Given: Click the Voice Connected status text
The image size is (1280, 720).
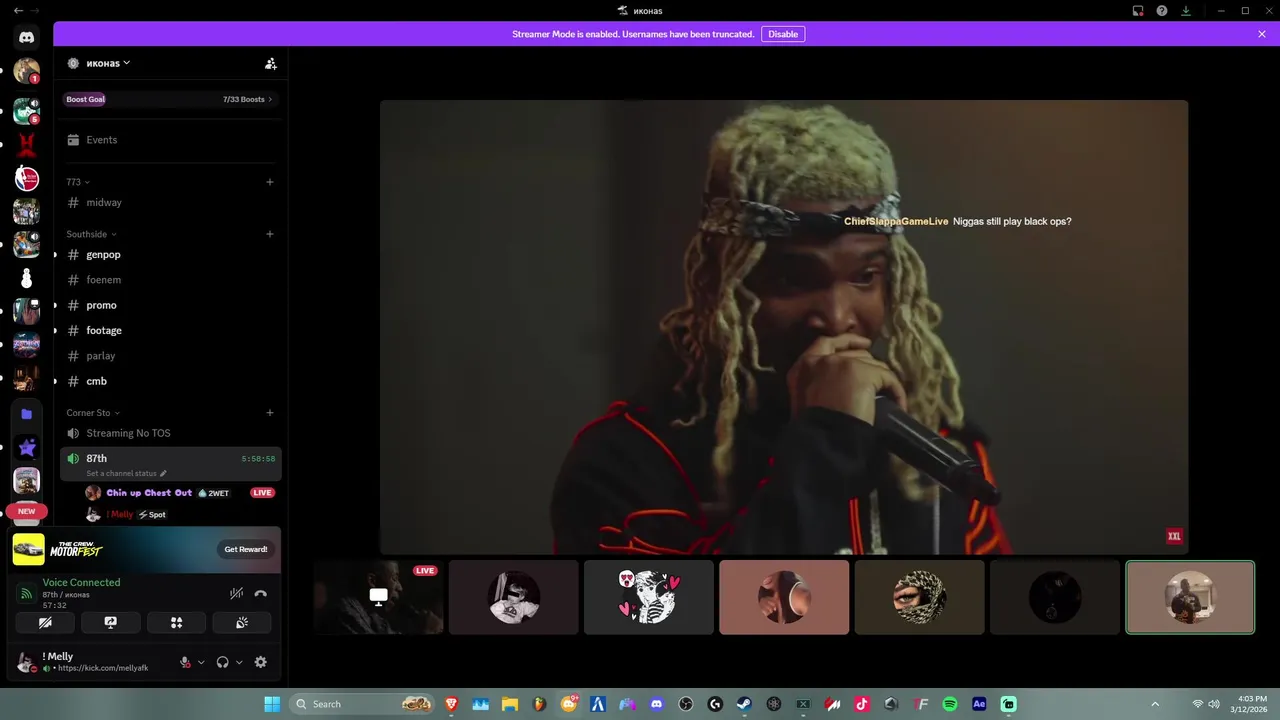Looking at the screenshot, I should click(x=81, y=582).
